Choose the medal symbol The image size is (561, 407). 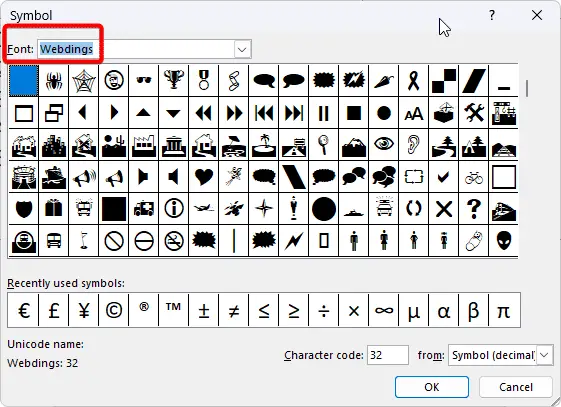[204, 80]
